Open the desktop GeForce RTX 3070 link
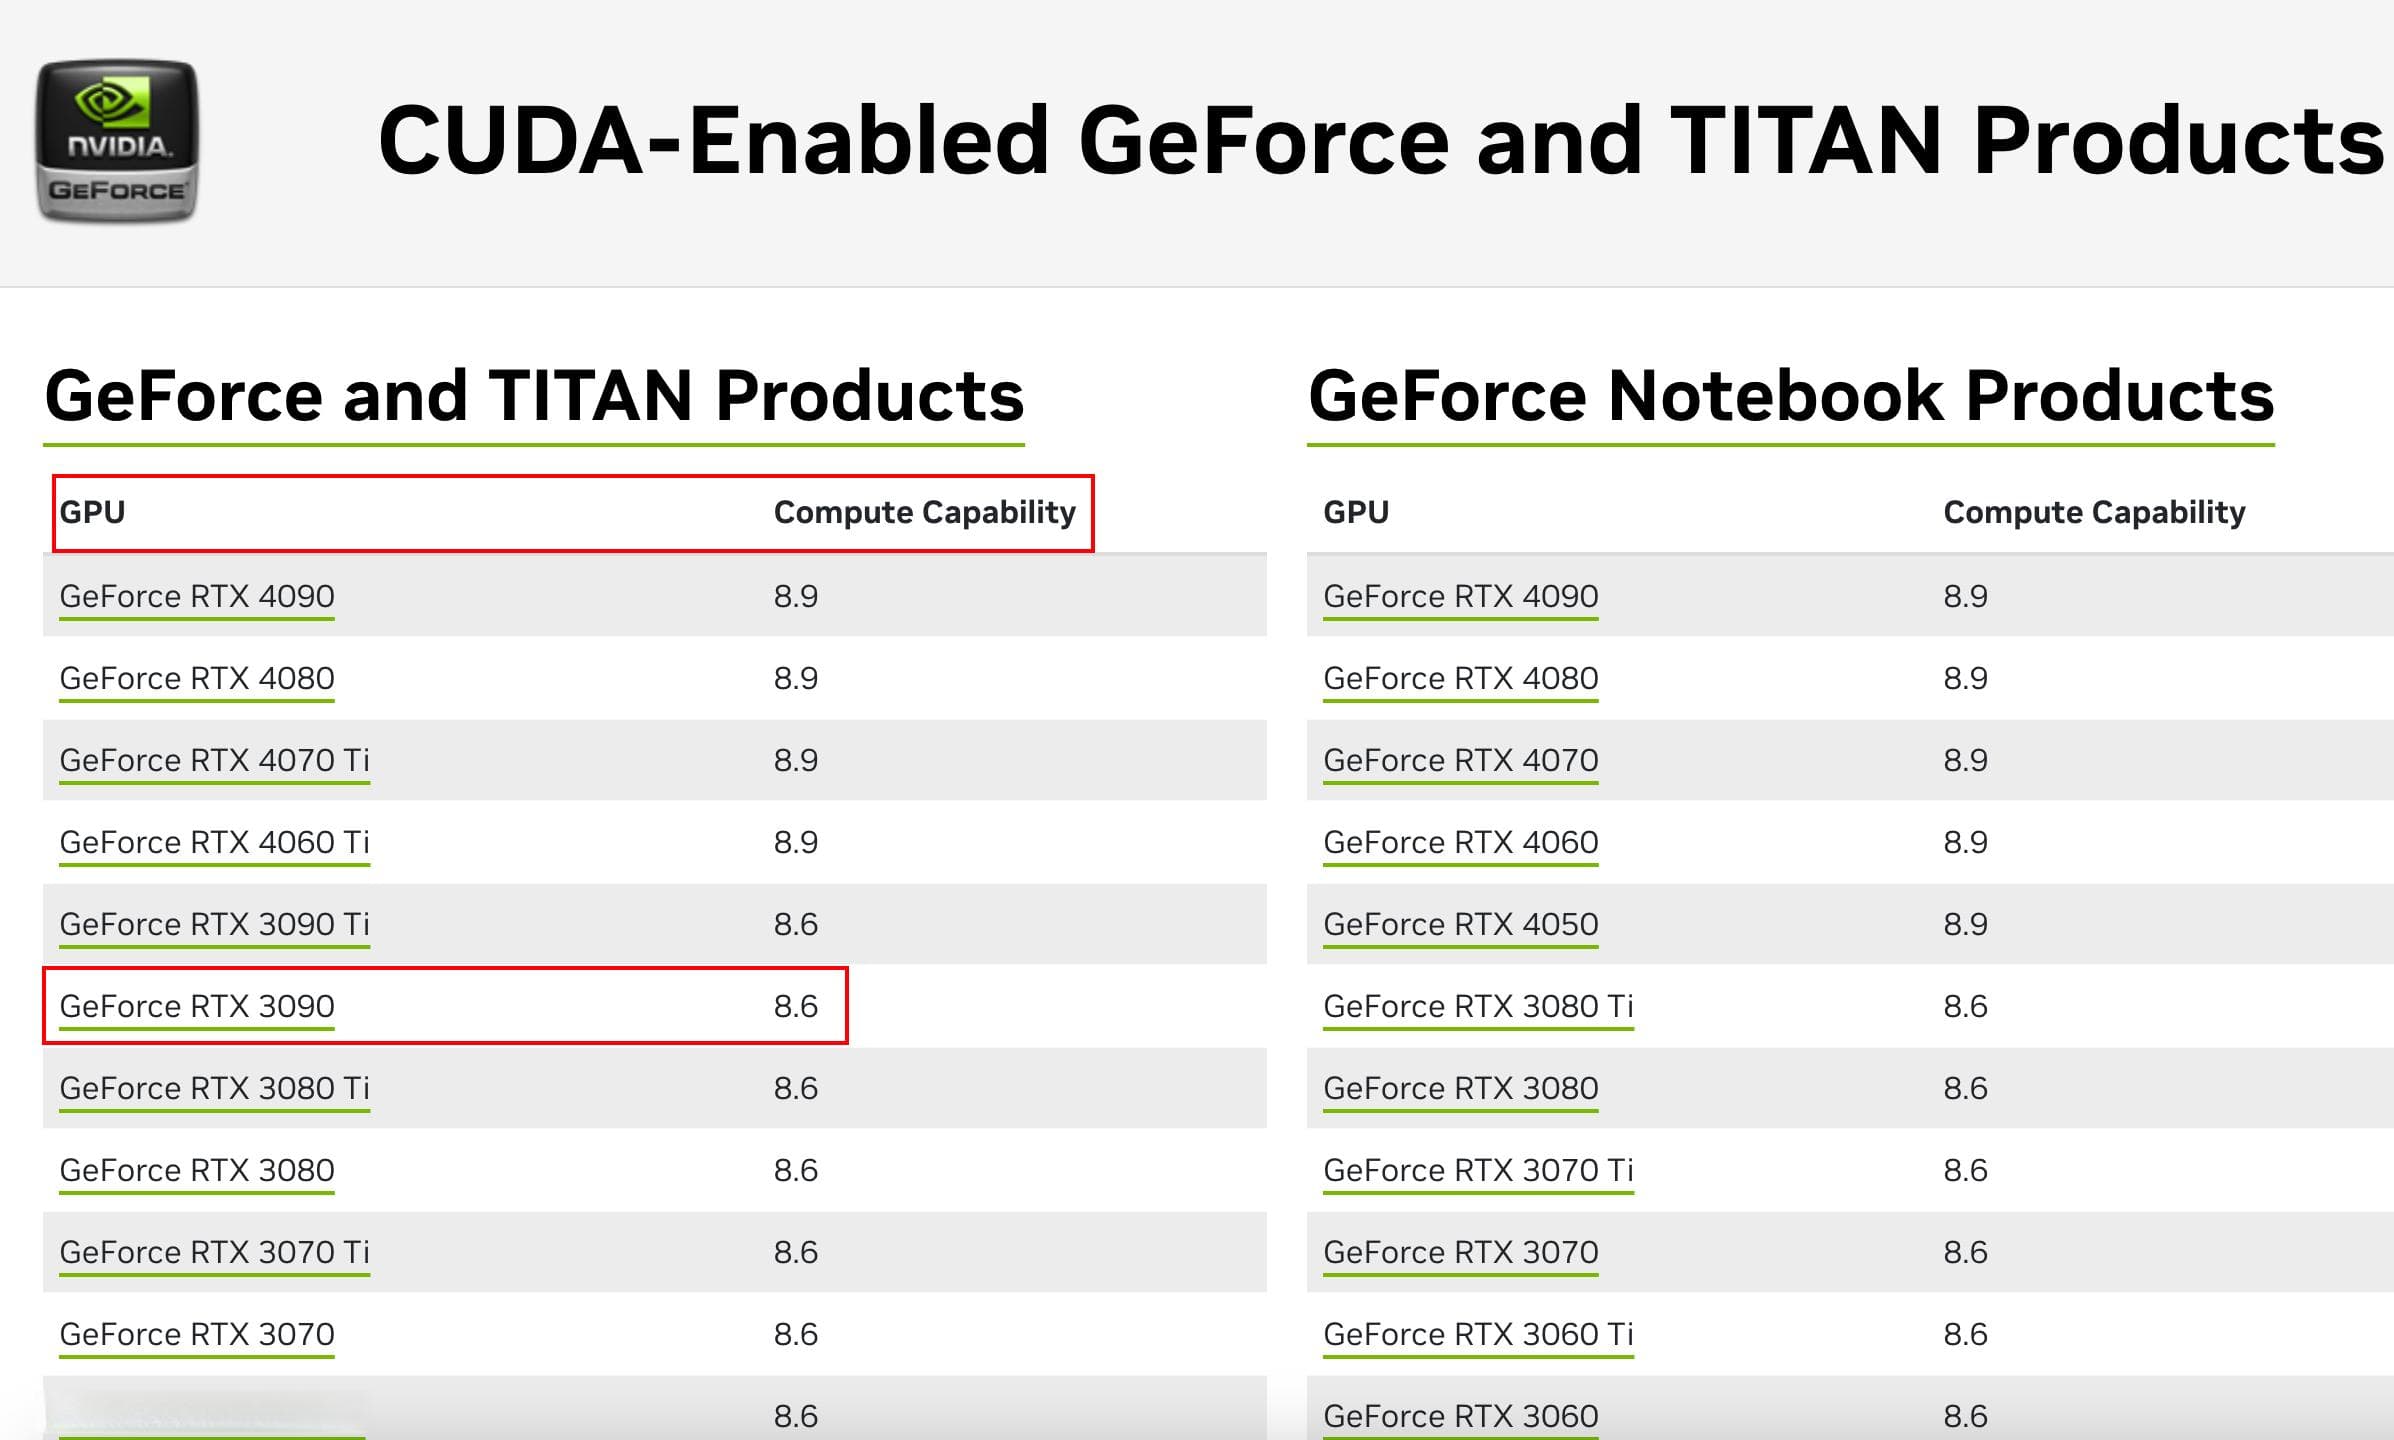This screenshot has height=1440, width=2394. (x=197, y=1334)
